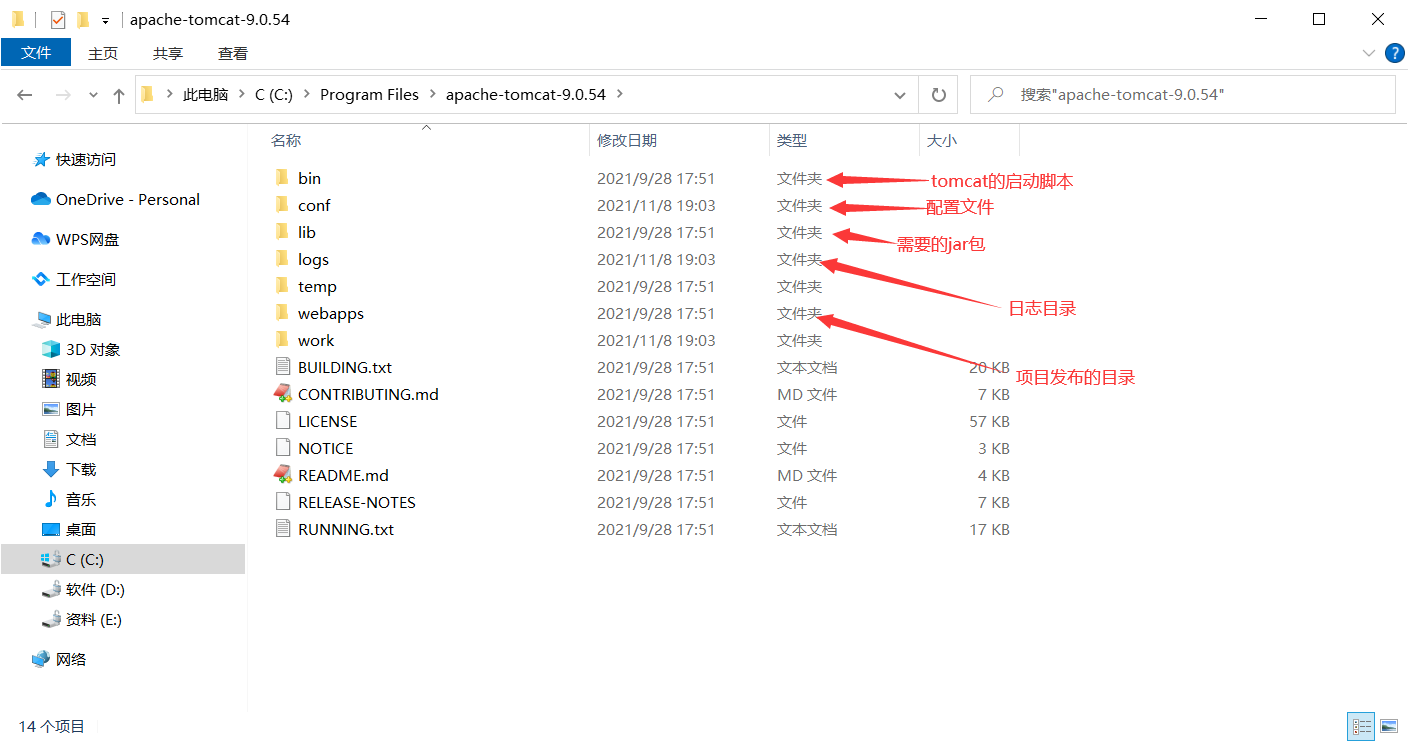Screen dimensions: 1409x742
Task: Switch to details view layout icon
Action: (x=1360, y=726)
